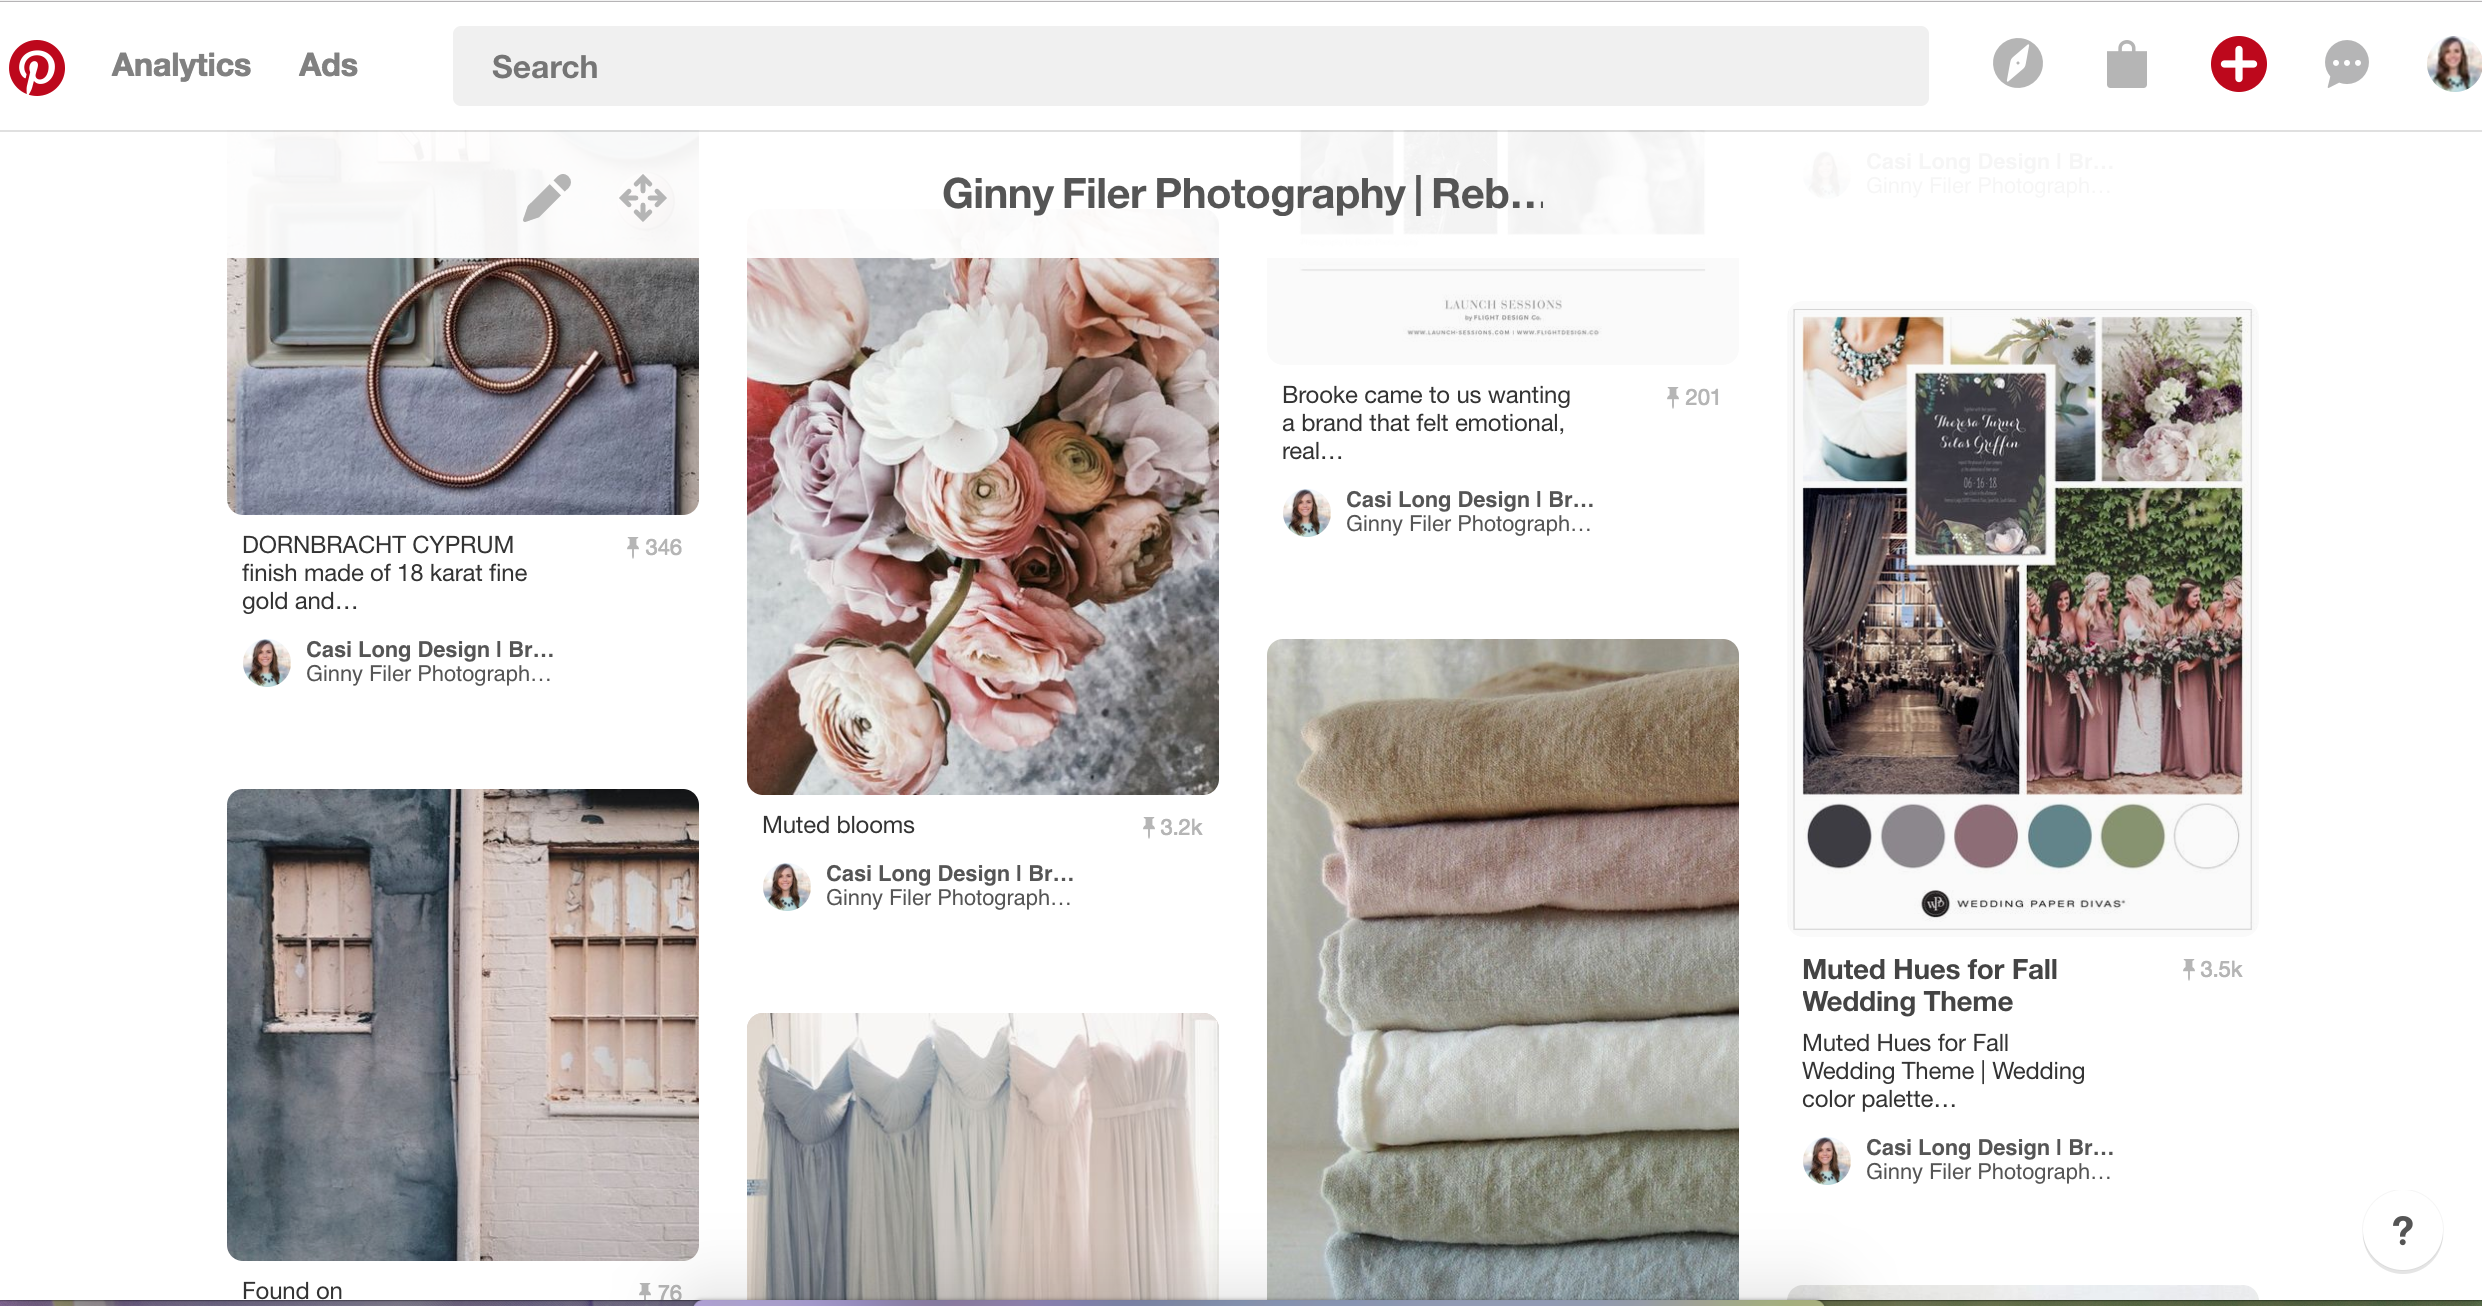Click Casi Long Design link under Muted blooms
This screenshot has width=2482, height=1306.
(x=949, y=873)
